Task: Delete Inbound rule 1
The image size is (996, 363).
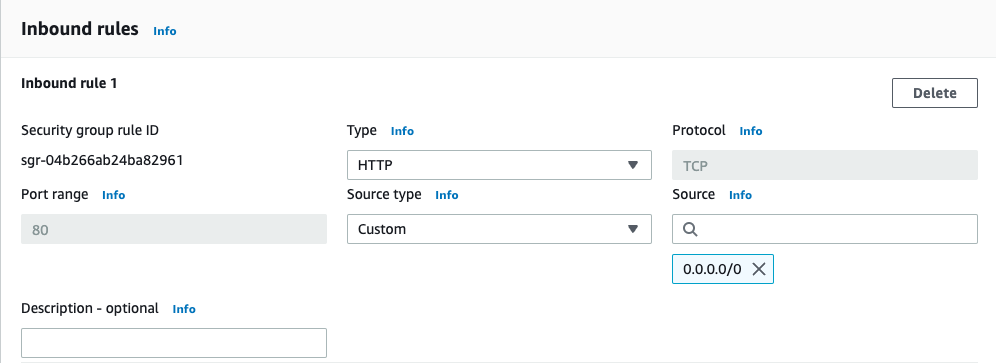Action: click(934, 93)
